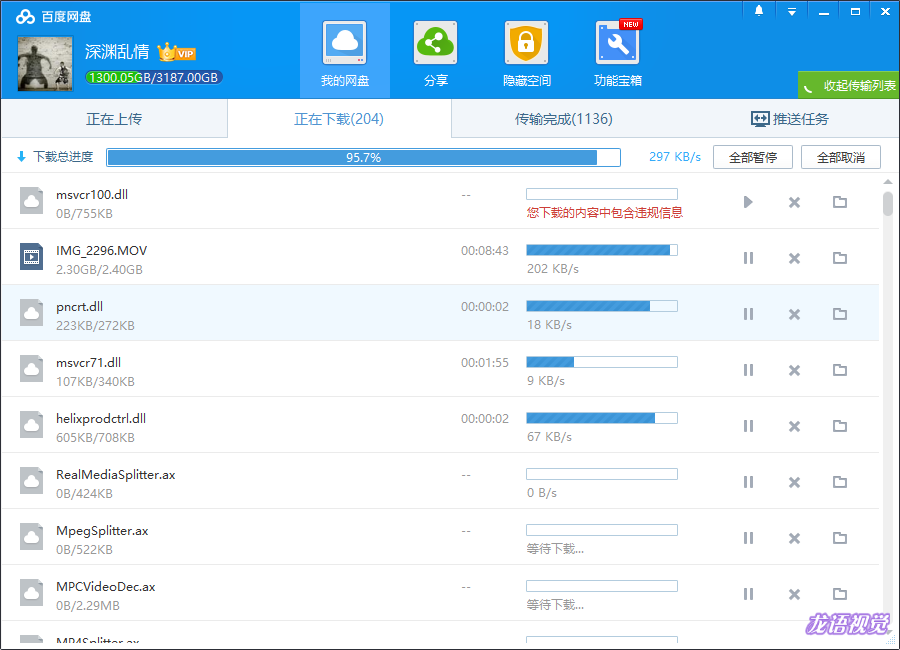Open folder location for helixprodctrl.dll

tap(840, 426)
